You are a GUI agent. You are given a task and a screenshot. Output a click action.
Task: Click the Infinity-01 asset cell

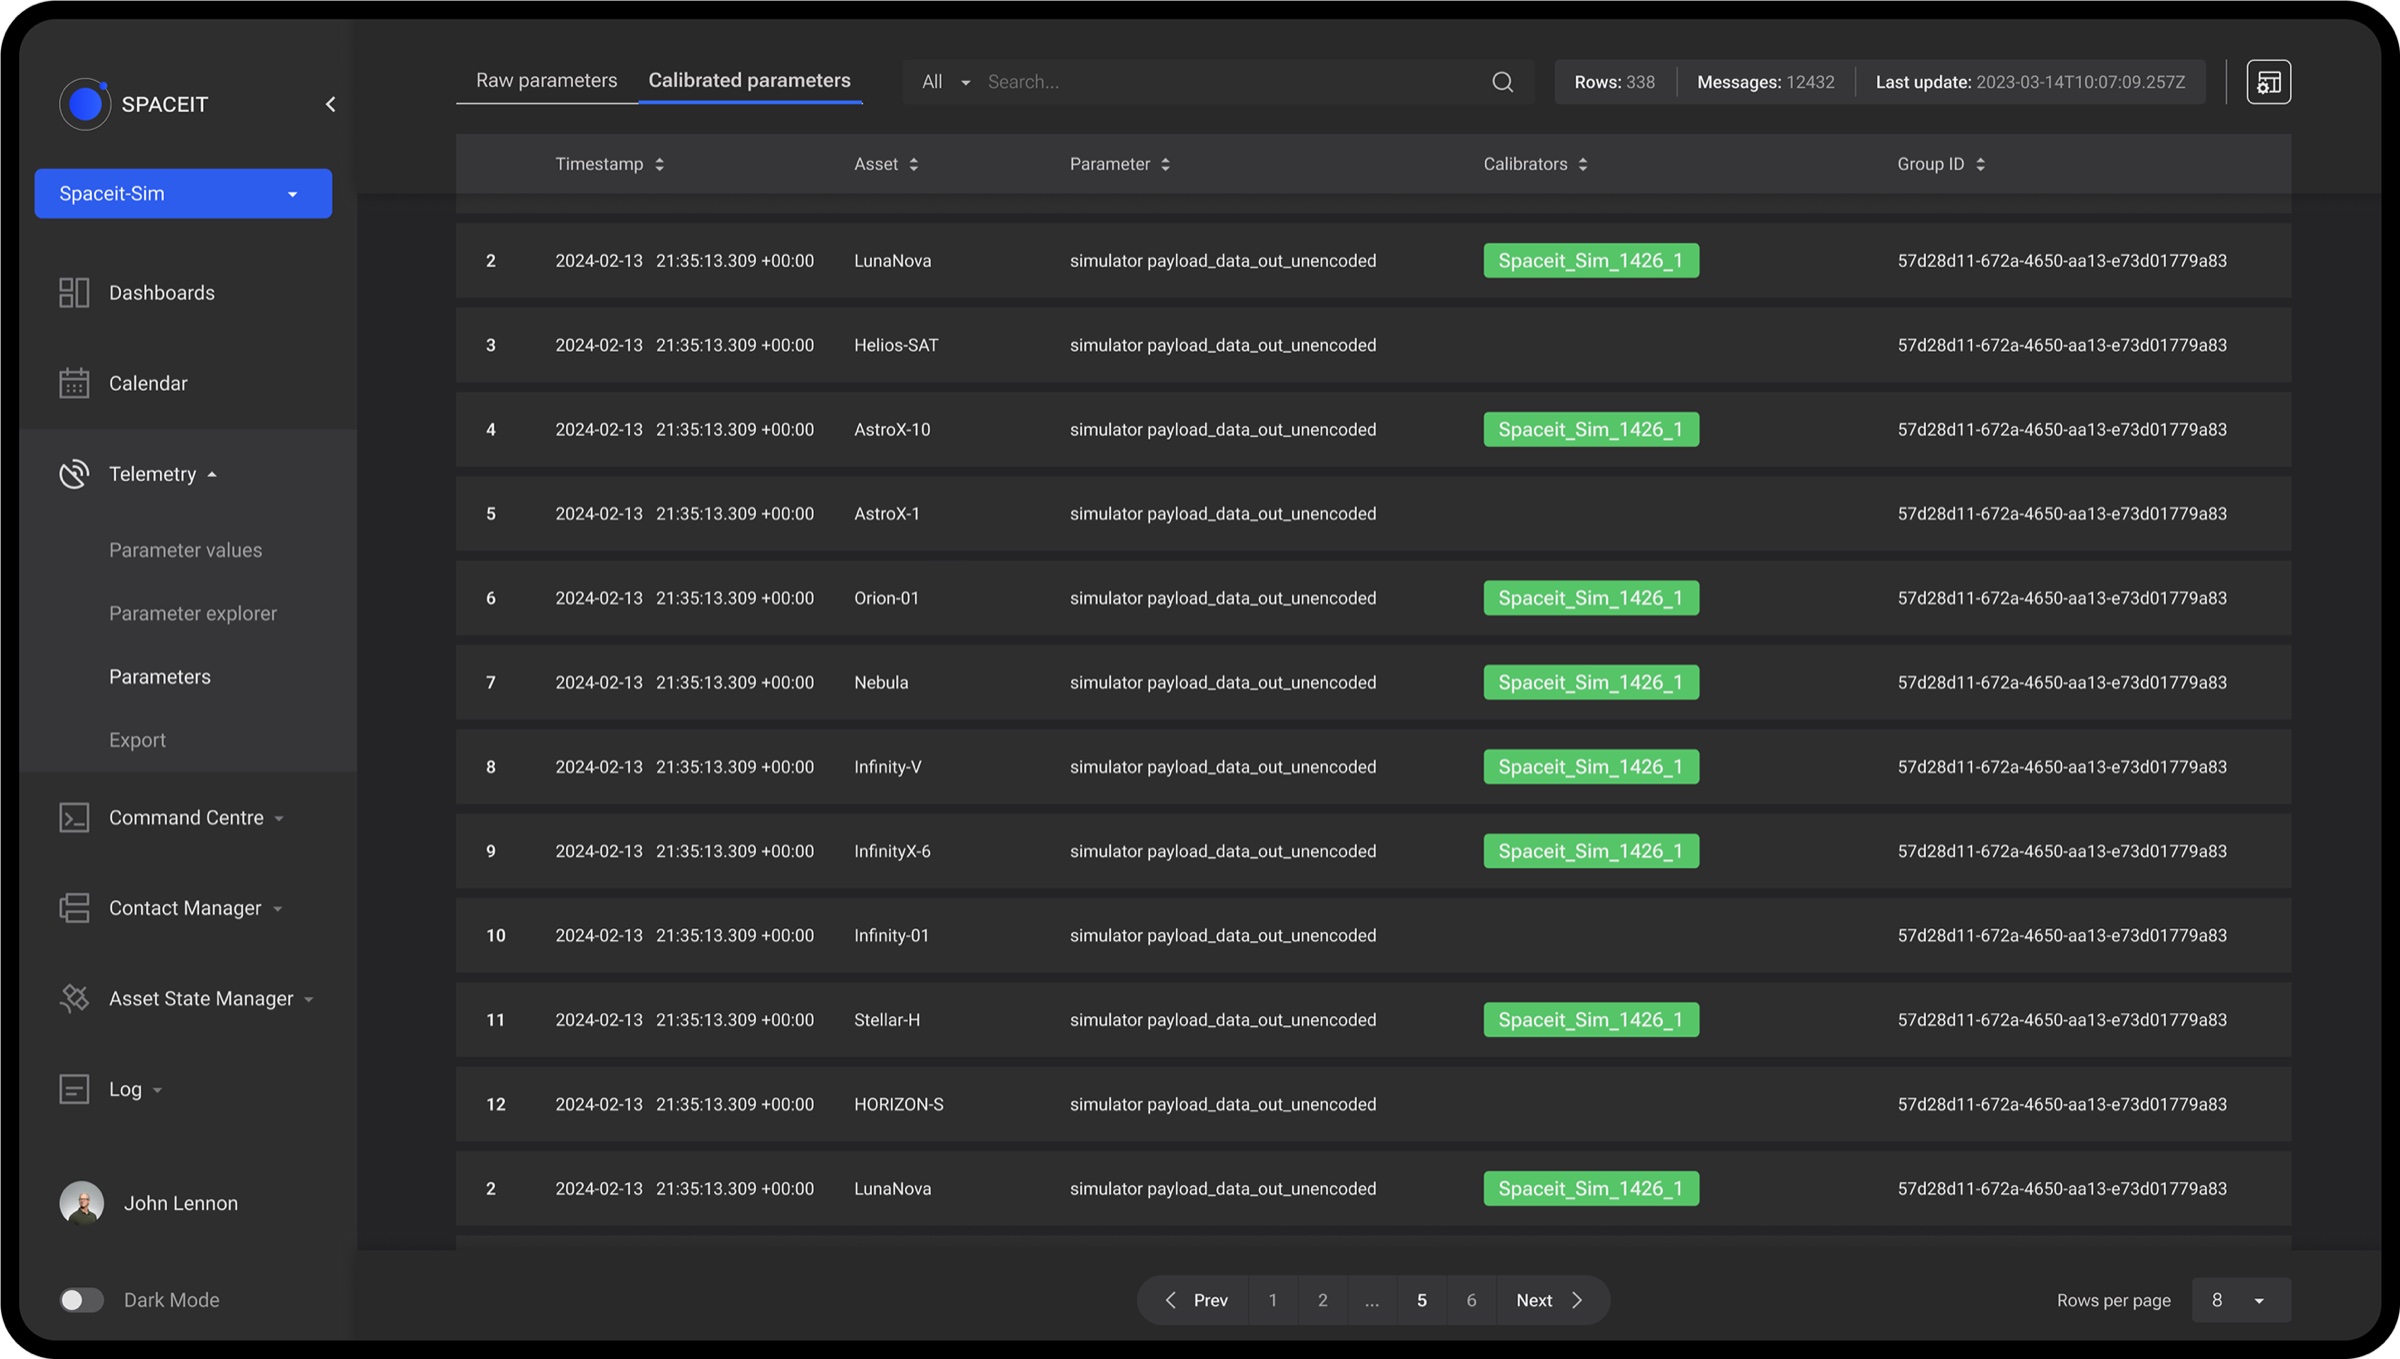coord(891,936)
